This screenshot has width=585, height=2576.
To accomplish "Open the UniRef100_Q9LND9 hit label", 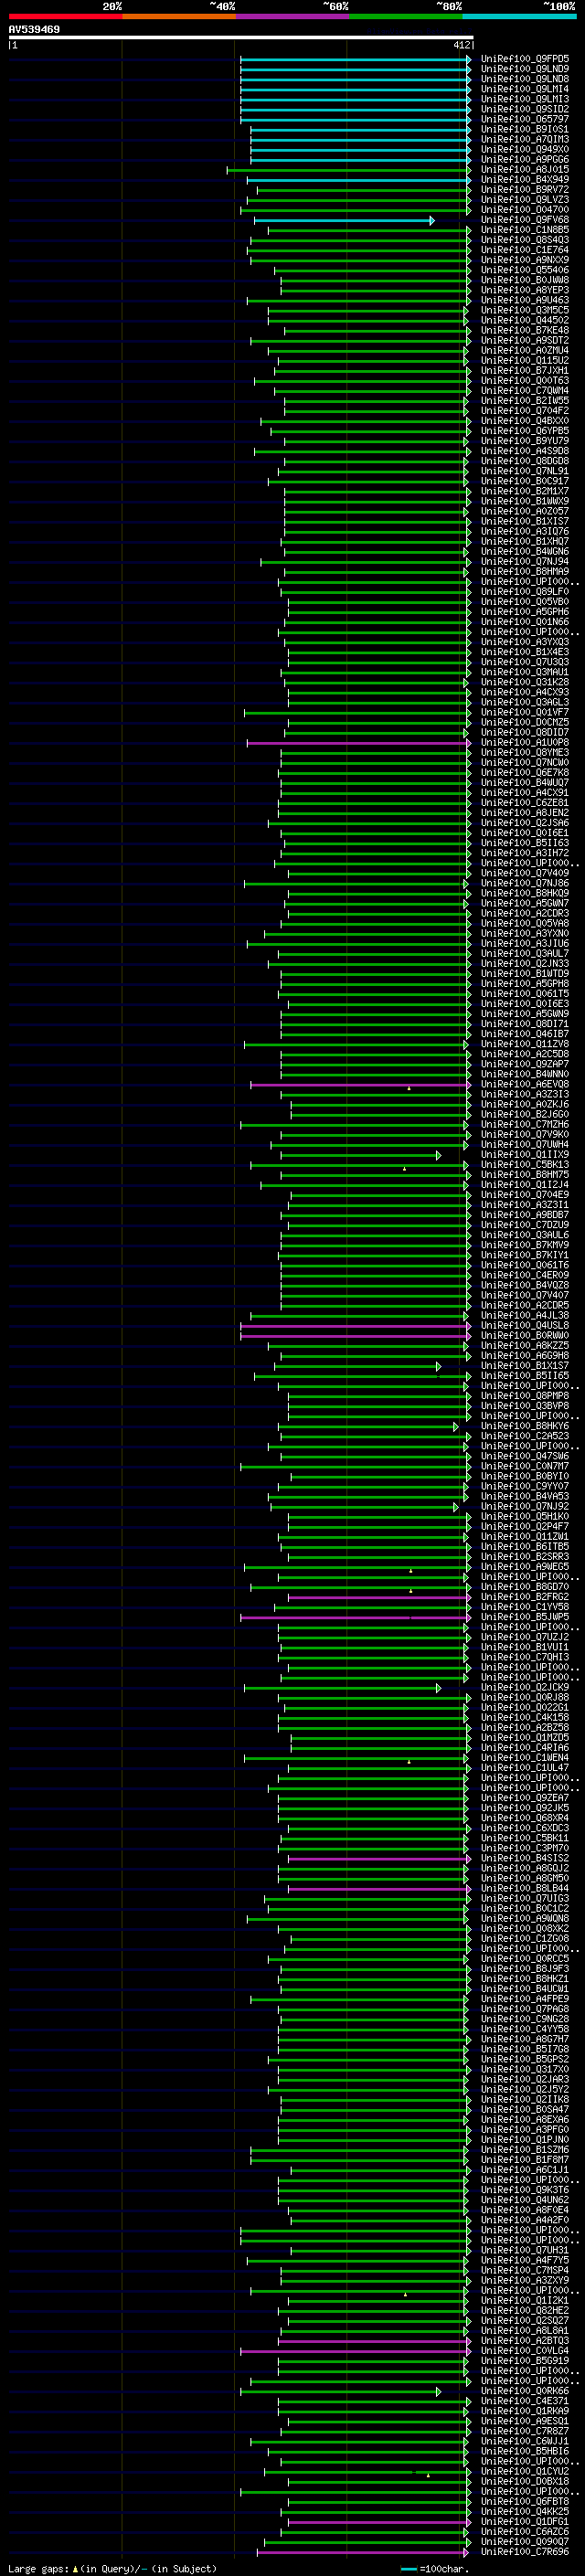I will point(525,69).
